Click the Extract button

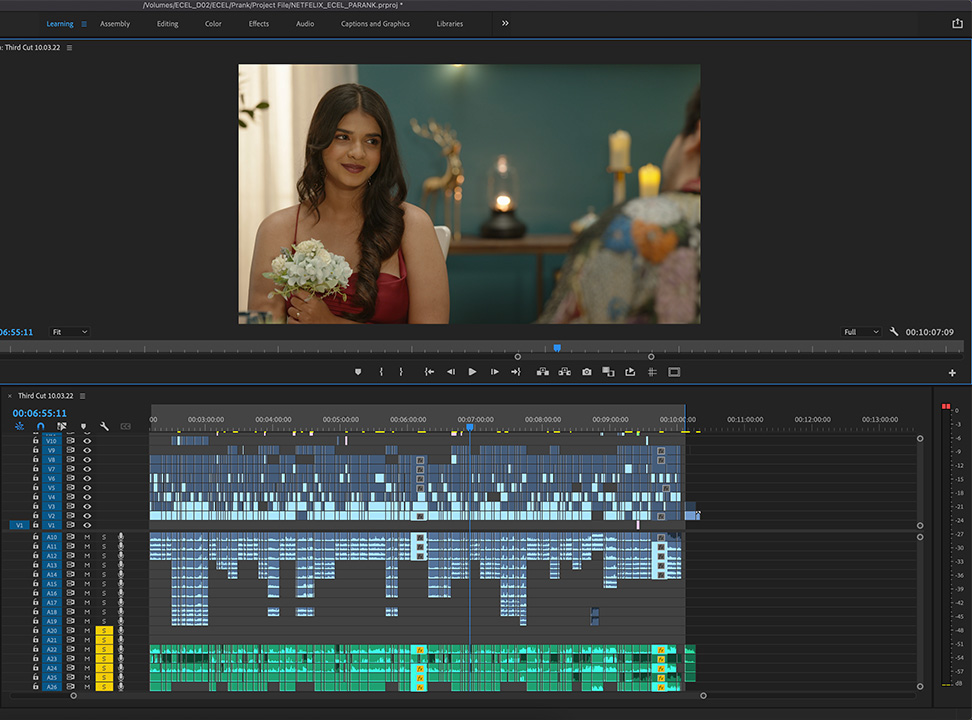[x=564, y=372]
